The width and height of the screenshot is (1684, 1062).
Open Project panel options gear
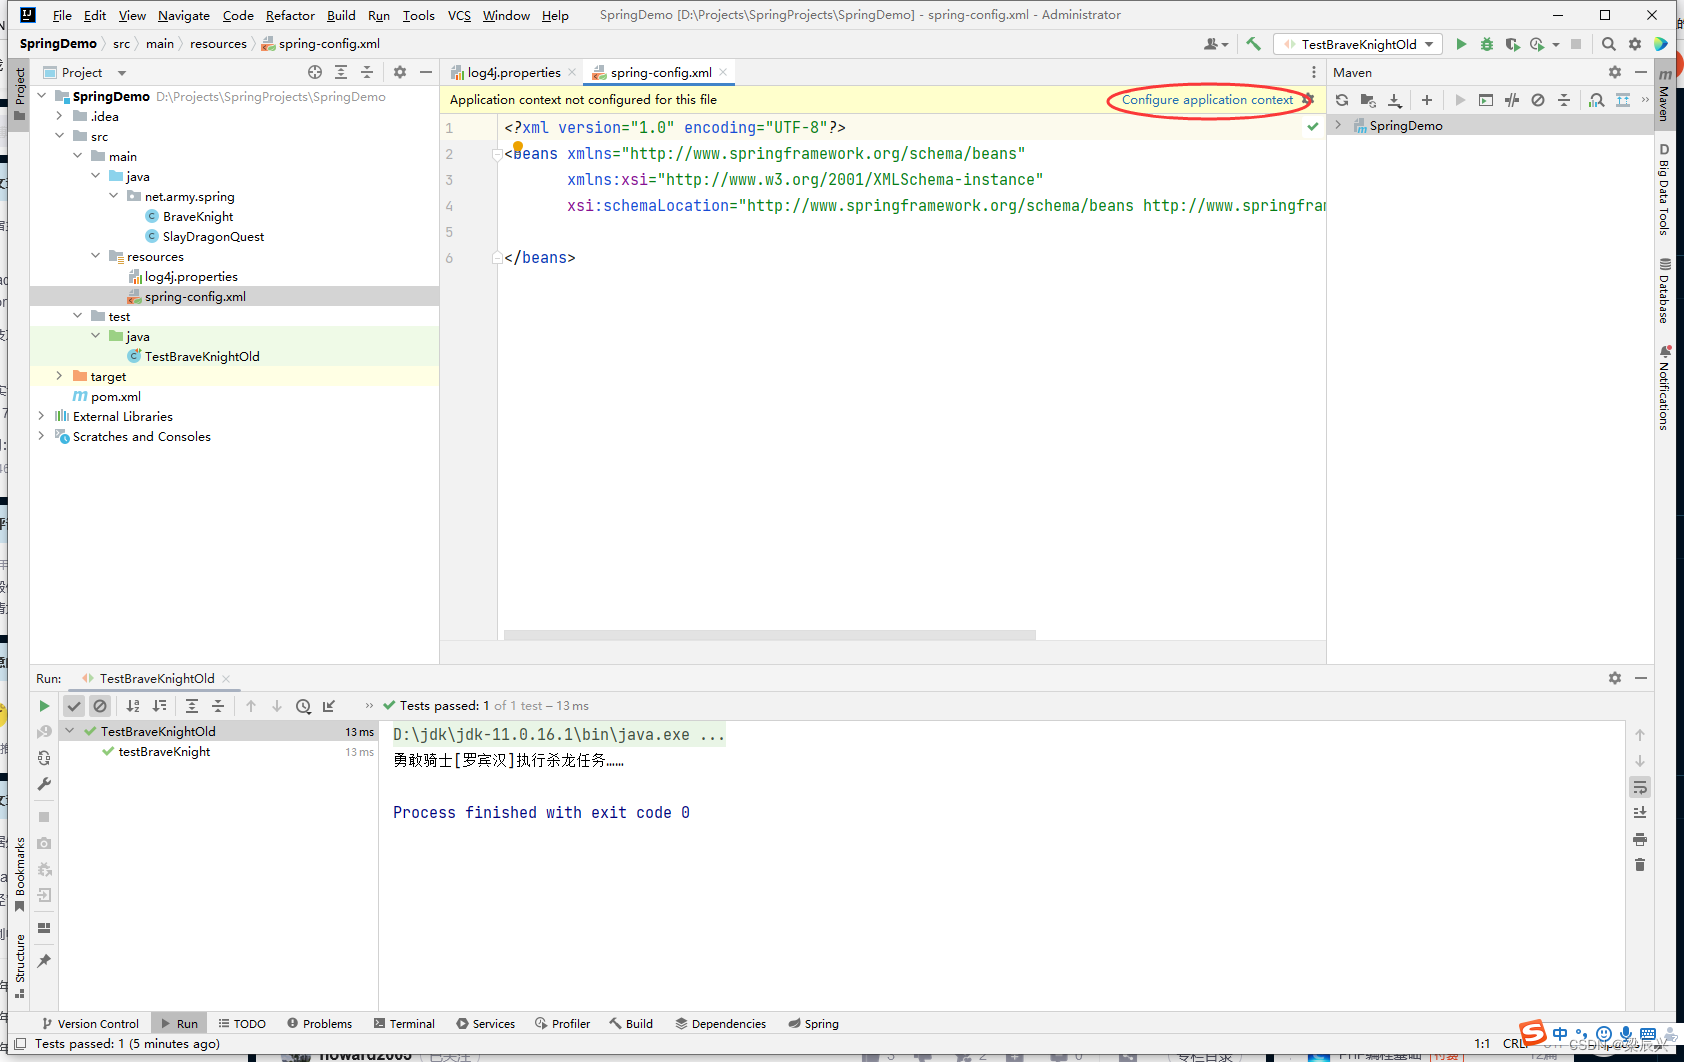tap(400, 72)
